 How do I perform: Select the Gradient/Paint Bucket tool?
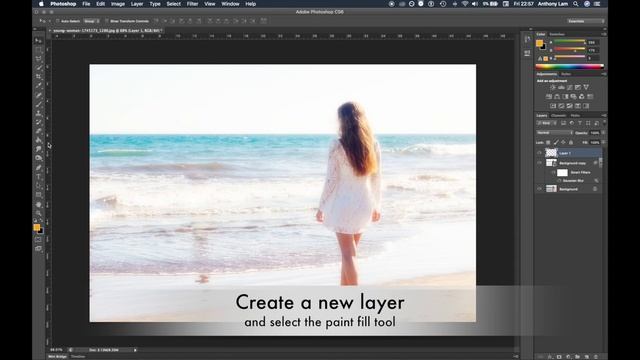click(38, 140)
